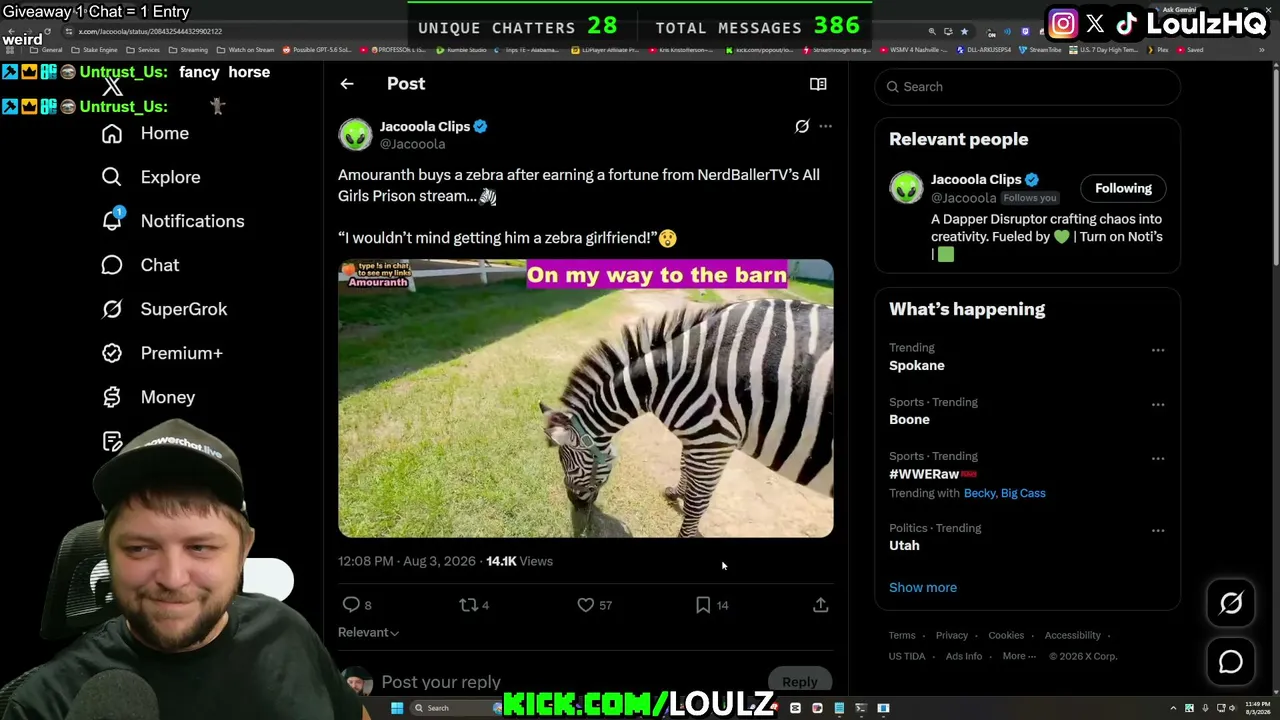The image size is (1280, 720).
Task: Click the 14.1K Views count
Action: click(519, 561)
